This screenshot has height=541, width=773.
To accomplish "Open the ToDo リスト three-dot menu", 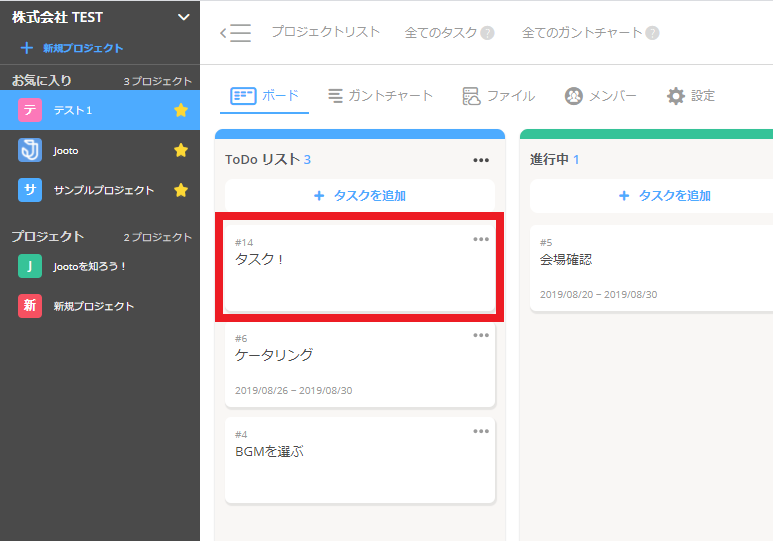I will coord(481,160).
